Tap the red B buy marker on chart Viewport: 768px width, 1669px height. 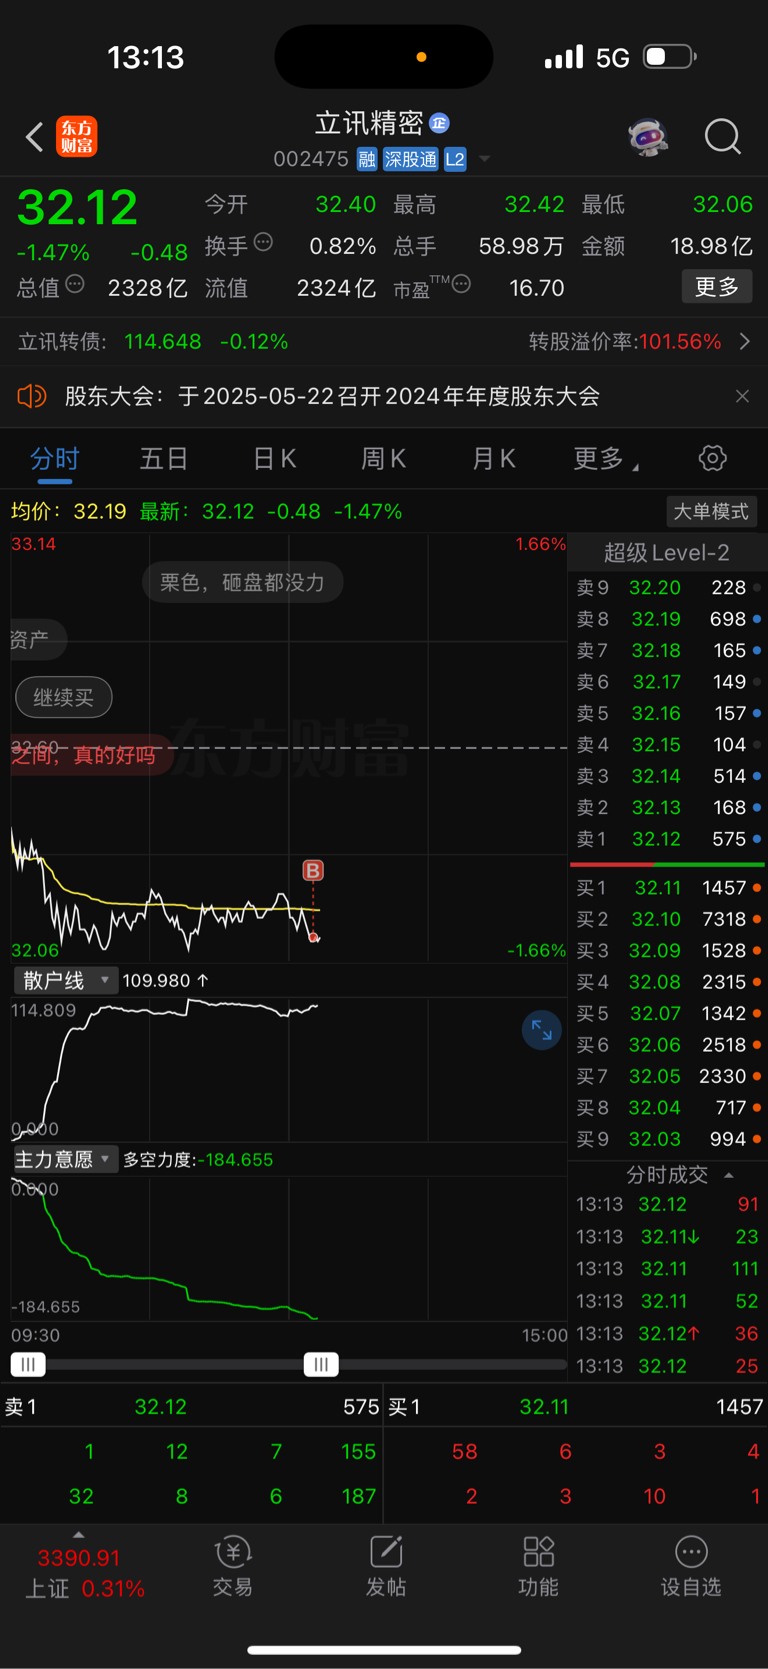pos(313,871)
